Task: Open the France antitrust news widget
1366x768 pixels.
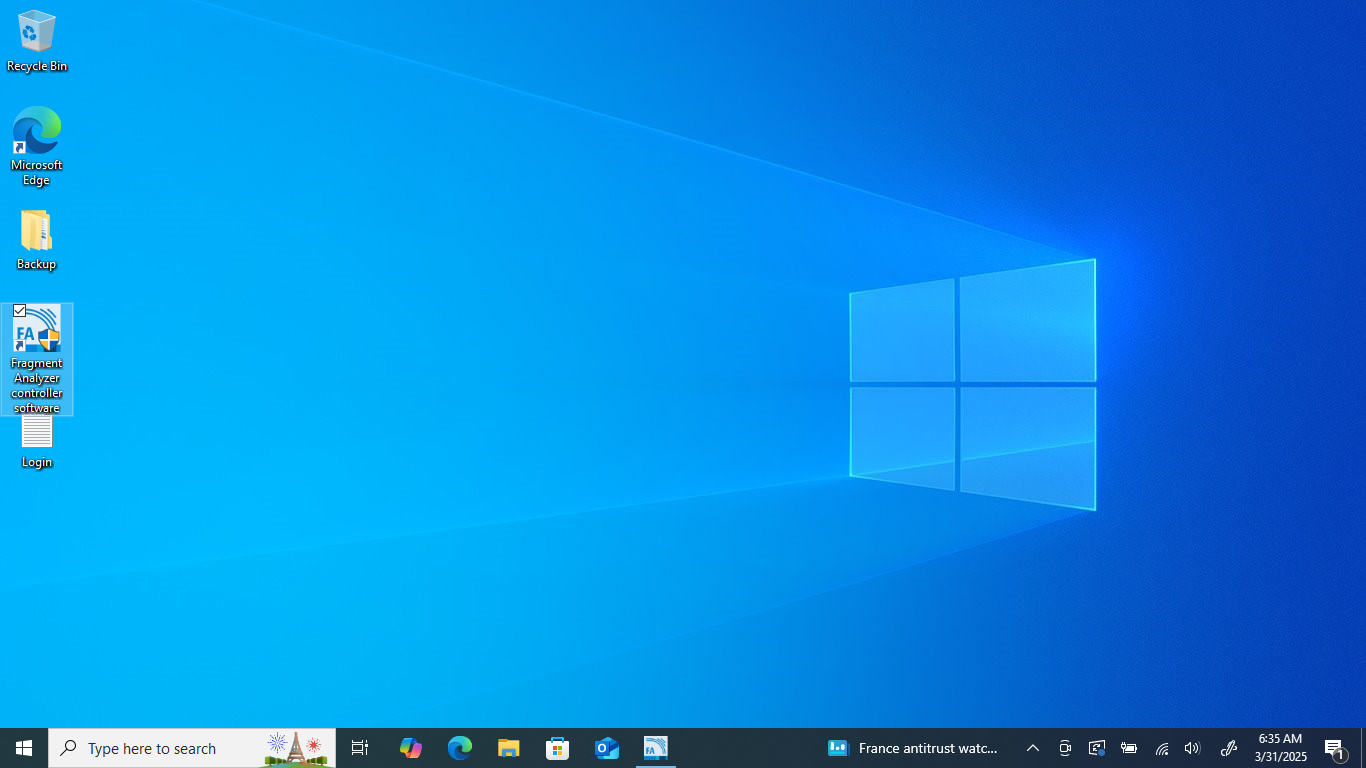Action: click(913, 748)
